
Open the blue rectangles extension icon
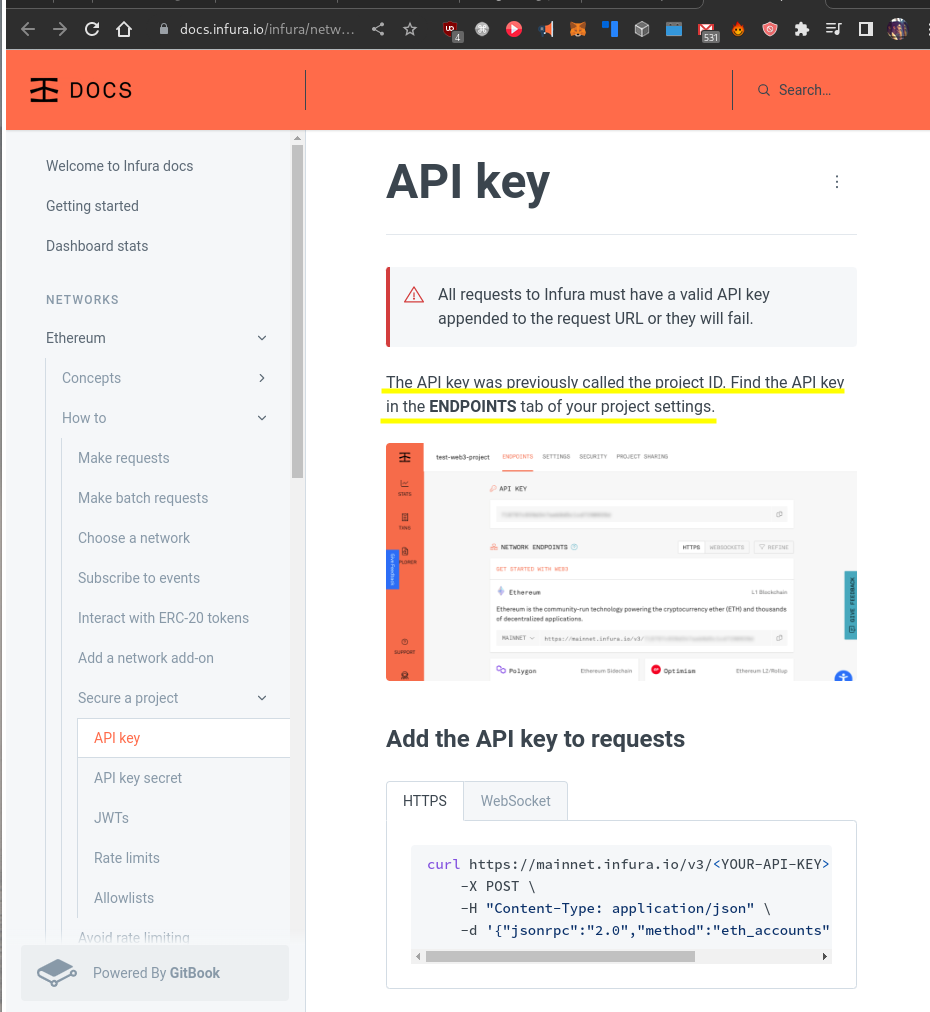pos(610,29)
